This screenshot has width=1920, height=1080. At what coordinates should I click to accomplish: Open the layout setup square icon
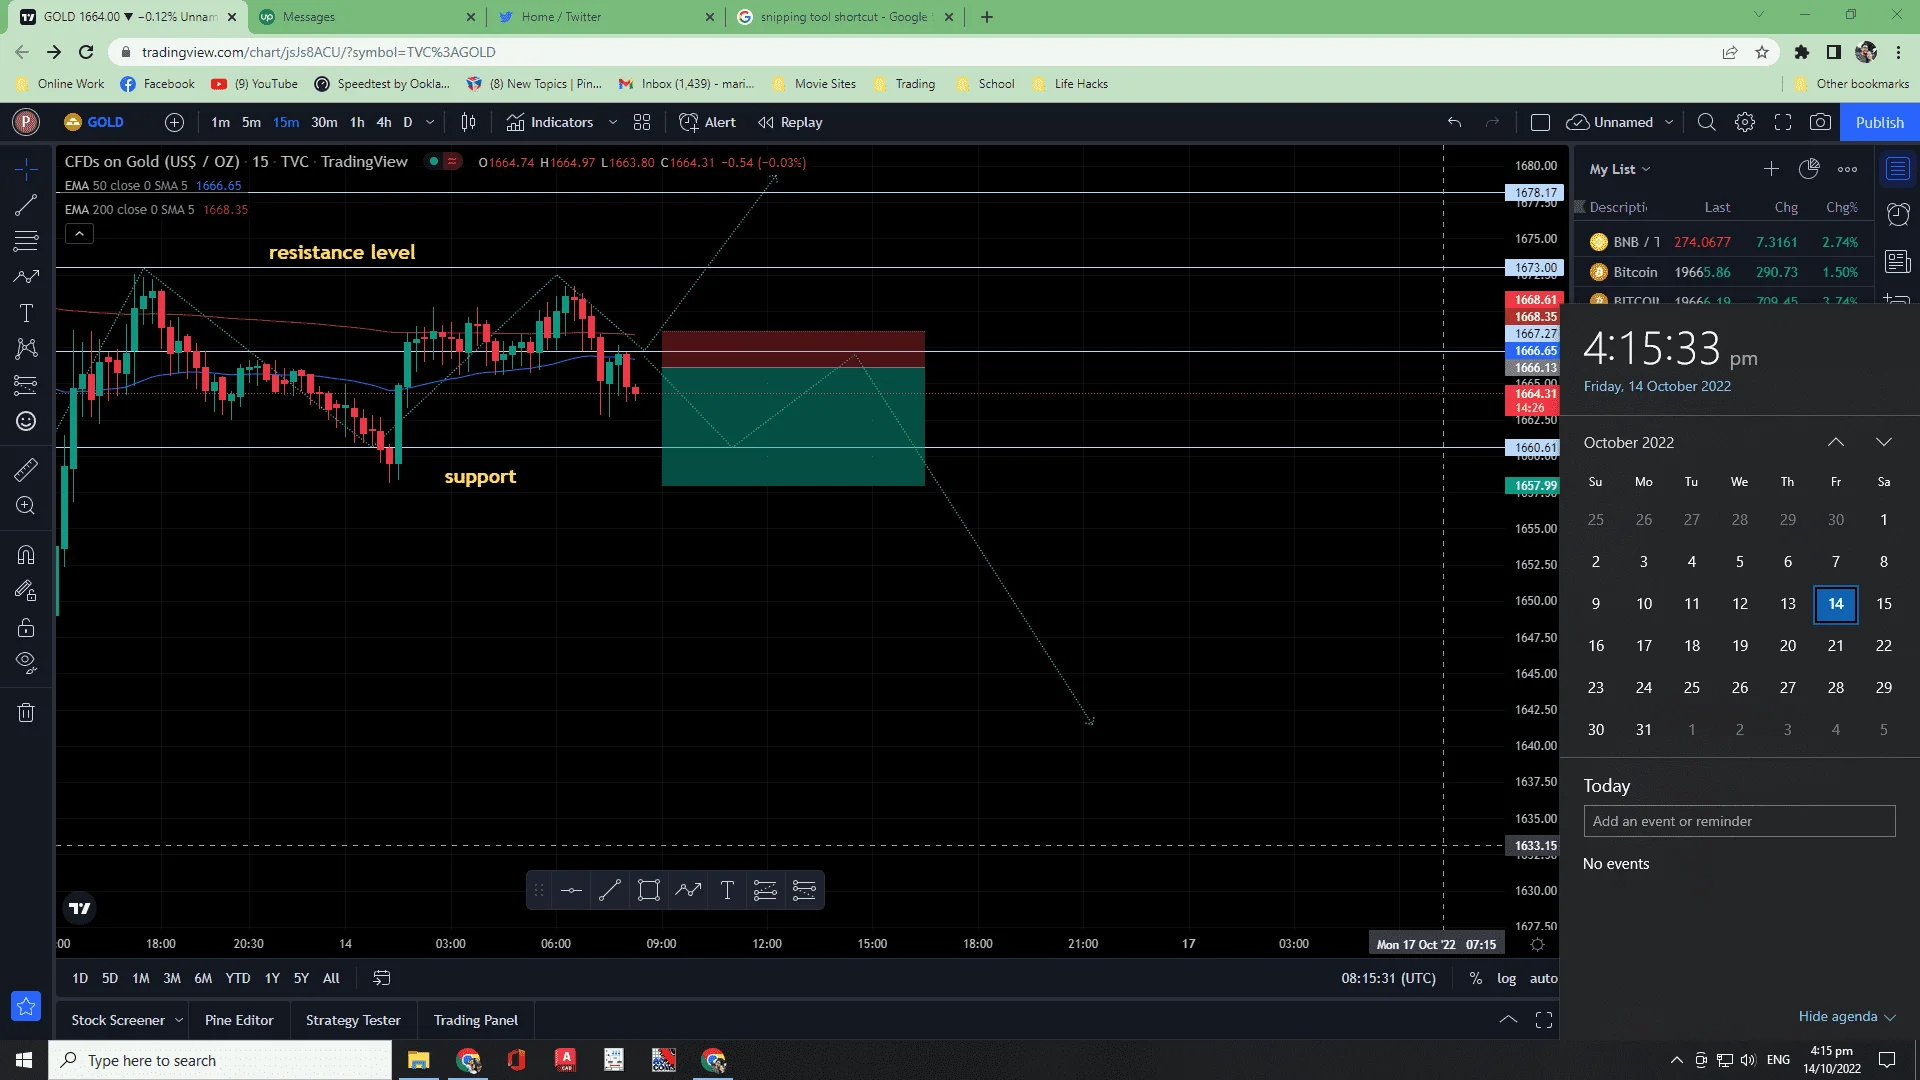pos(1540,122)
